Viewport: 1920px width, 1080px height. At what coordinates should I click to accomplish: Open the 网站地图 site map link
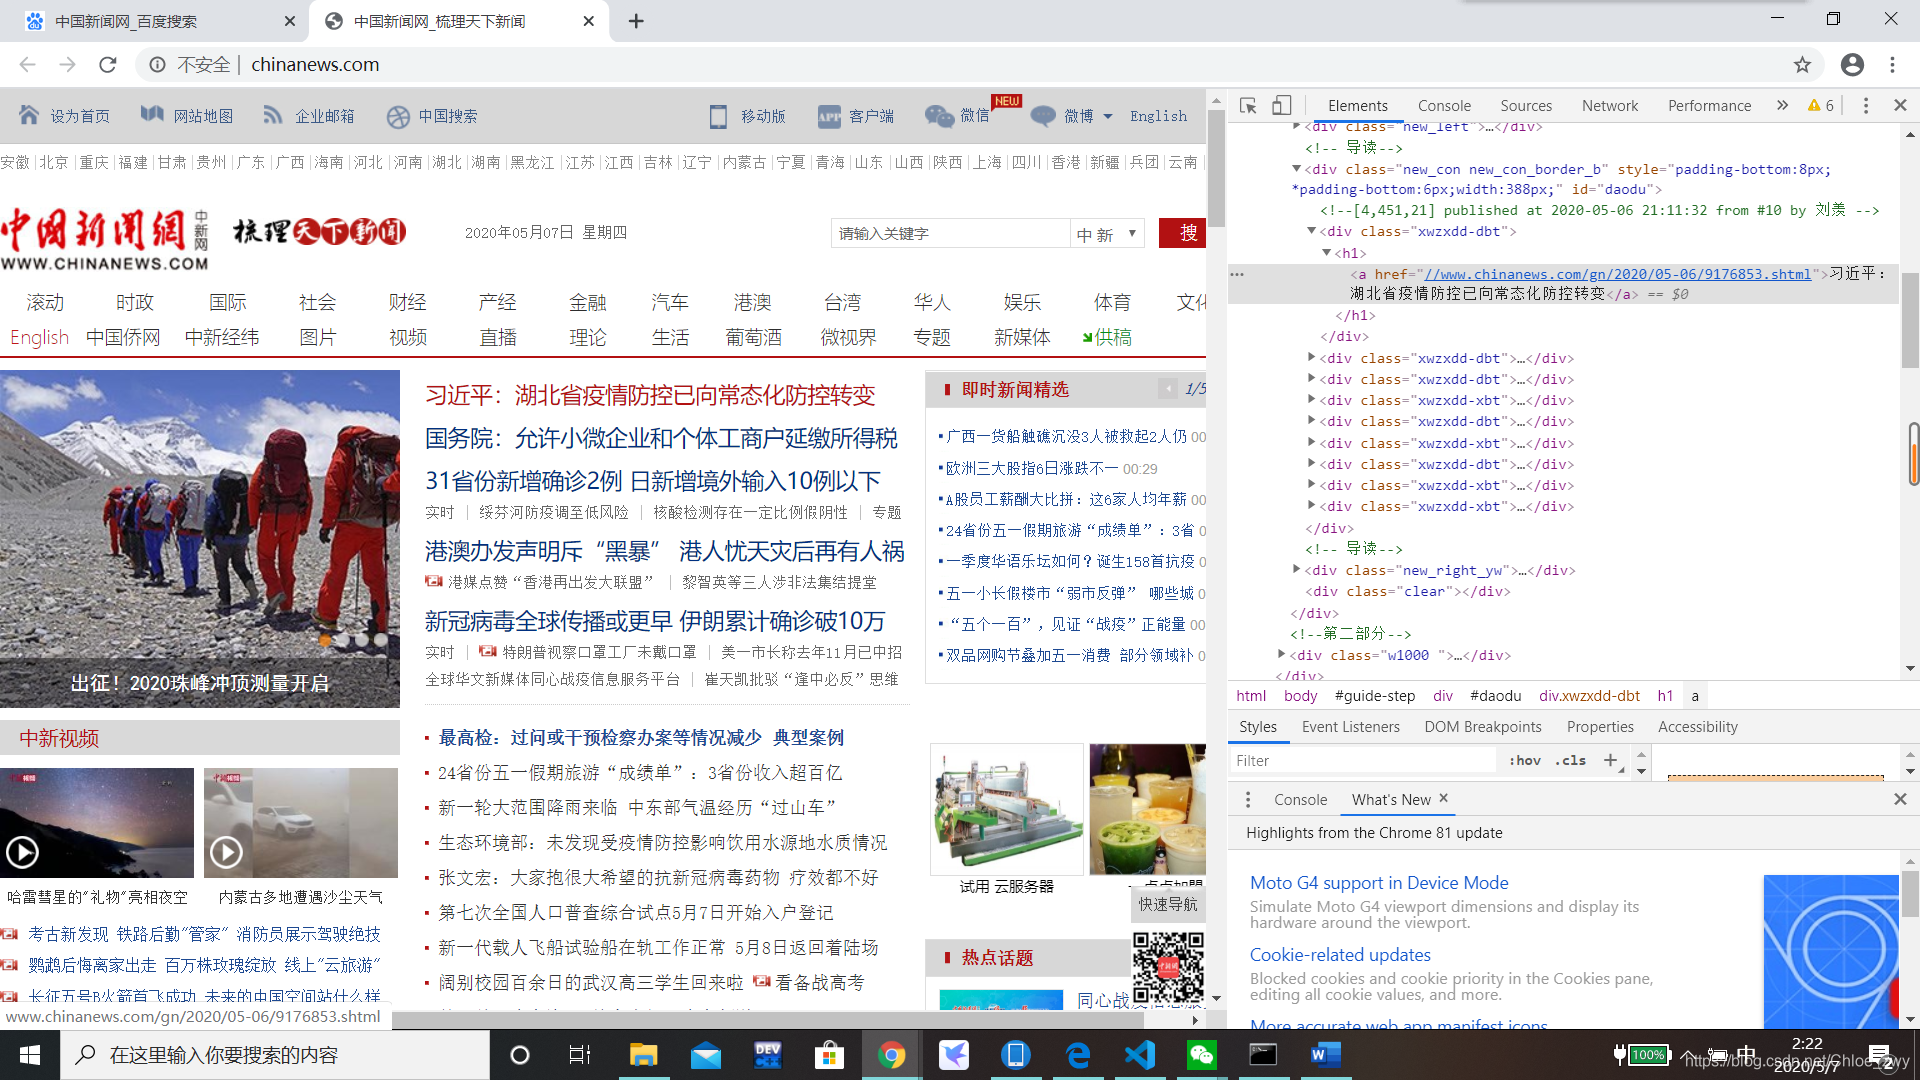coord(187,116)
